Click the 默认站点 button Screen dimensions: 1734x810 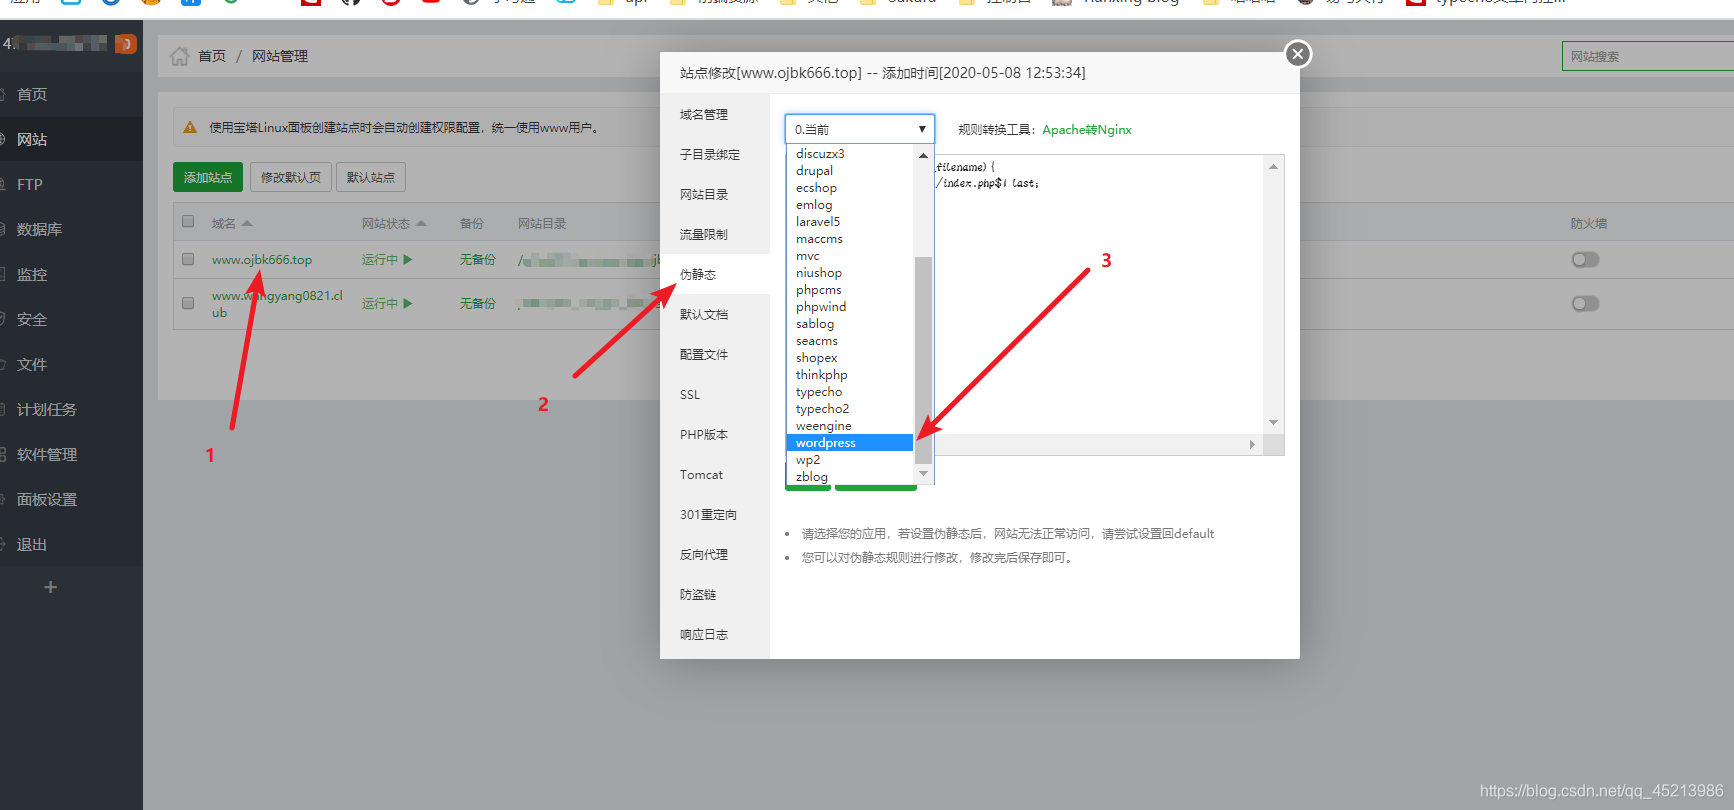tap(371, 177)
